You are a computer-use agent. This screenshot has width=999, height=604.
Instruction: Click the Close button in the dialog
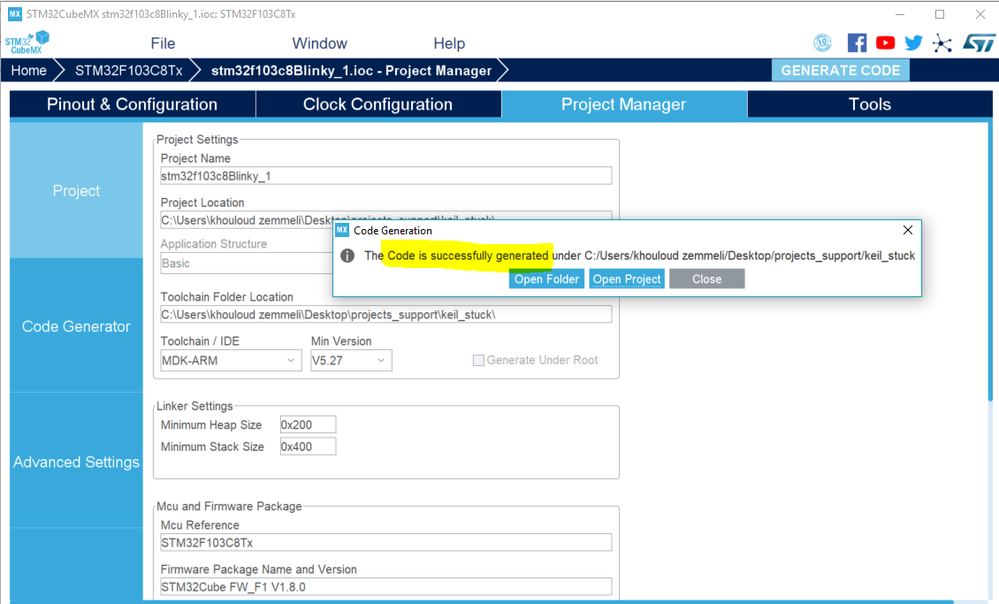click(x=707, y=279)
